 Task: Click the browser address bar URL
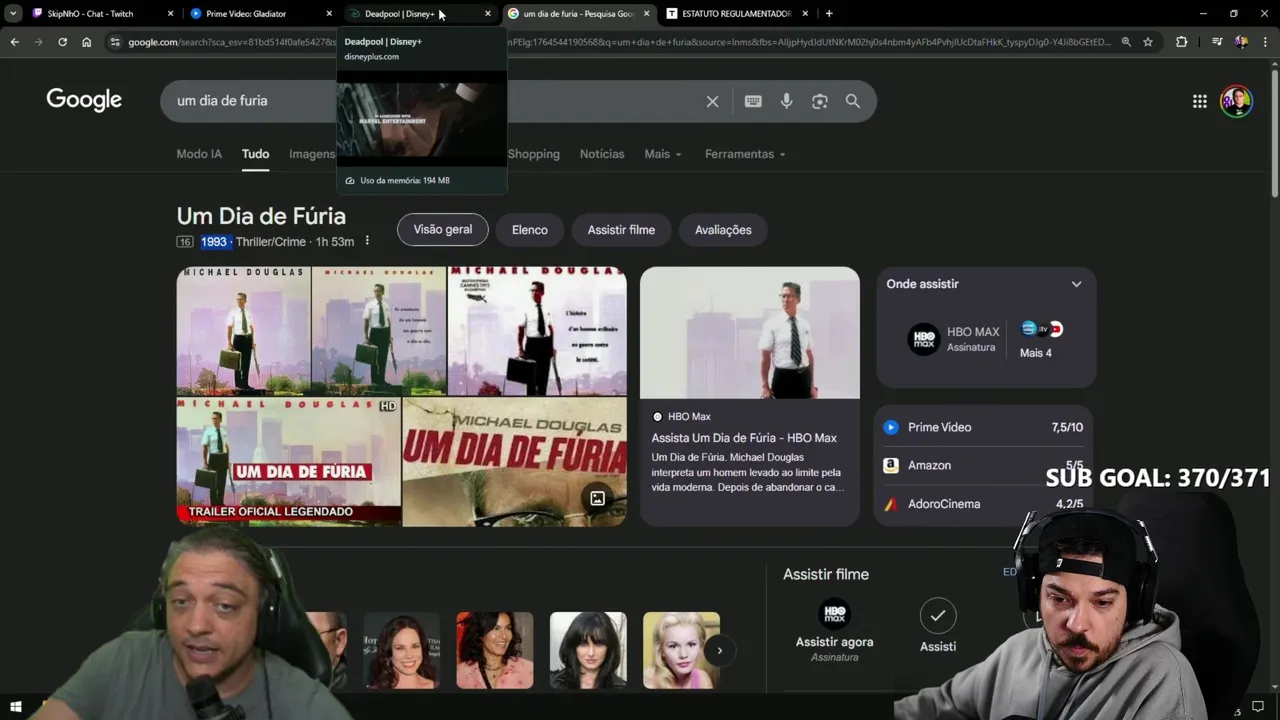[619, 42]
